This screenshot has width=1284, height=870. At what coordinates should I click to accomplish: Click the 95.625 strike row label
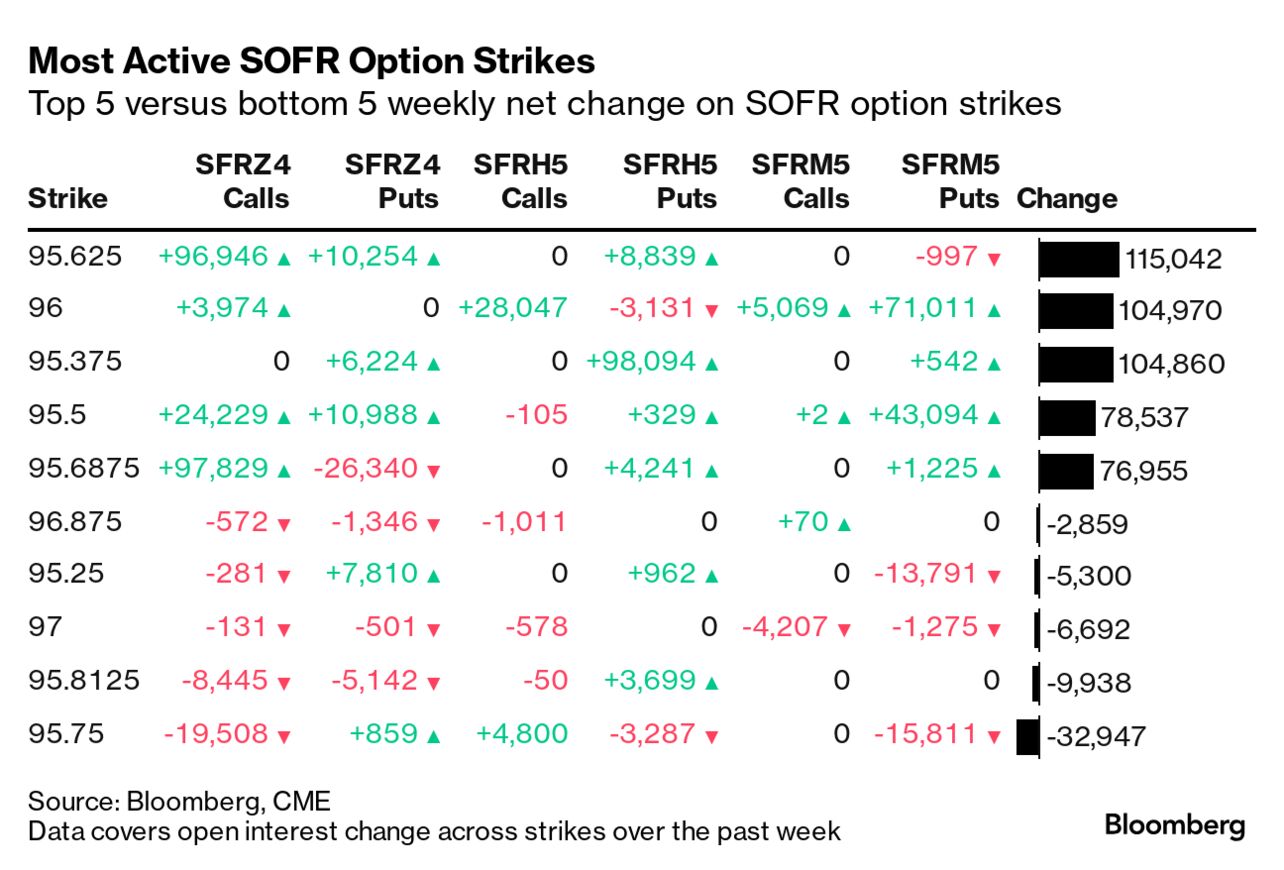(x=75, y=257)
